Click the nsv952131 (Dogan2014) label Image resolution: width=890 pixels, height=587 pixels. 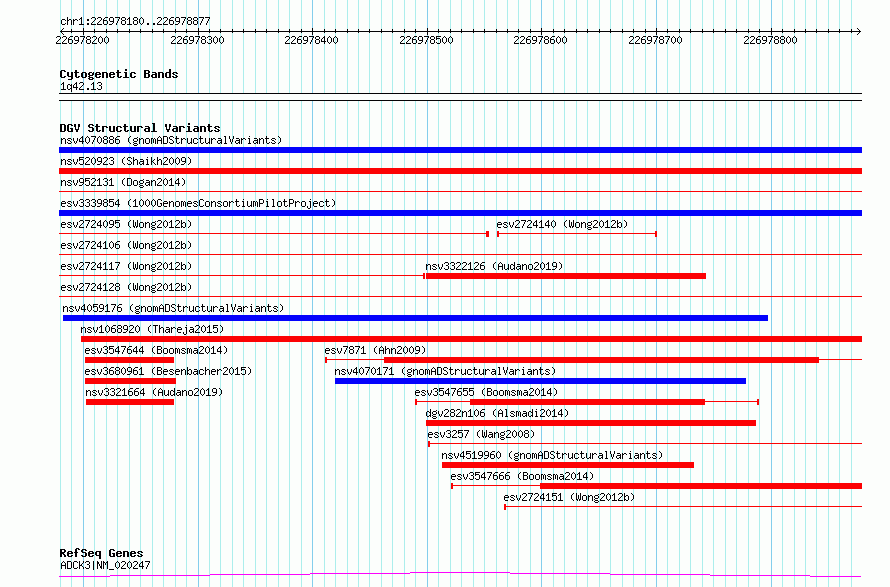[x=123, y=182]
